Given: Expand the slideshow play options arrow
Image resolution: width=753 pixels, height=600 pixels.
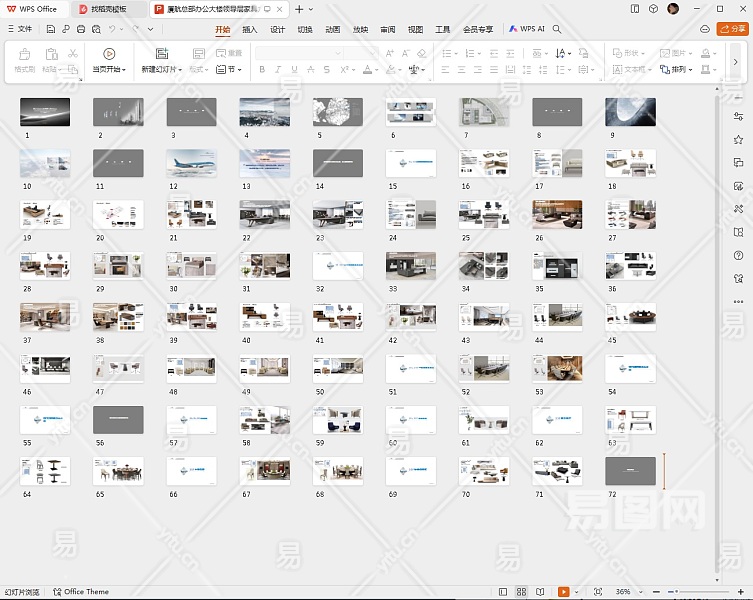Looking at the screenshot, I should click(x=576, y=592).
